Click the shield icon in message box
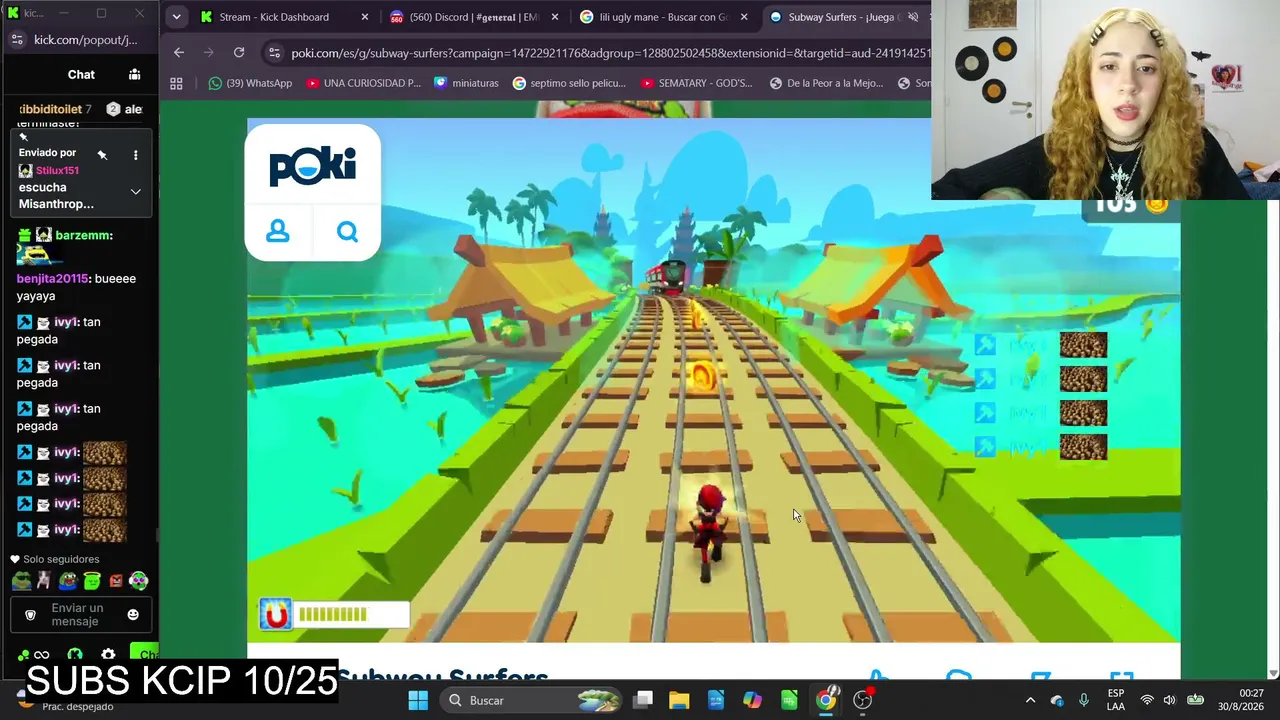Screen dimensions: 1280x720 [30, 615]
